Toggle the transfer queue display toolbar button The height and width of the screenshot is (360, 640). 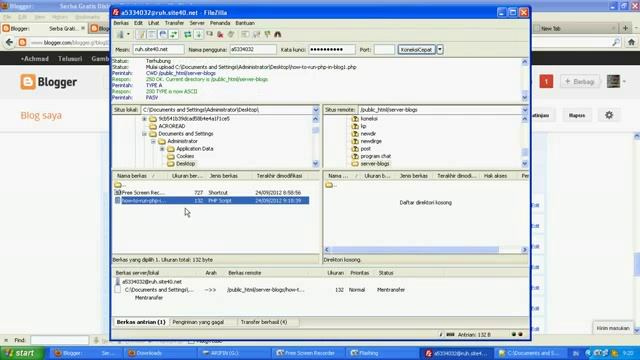coord(173,35)
